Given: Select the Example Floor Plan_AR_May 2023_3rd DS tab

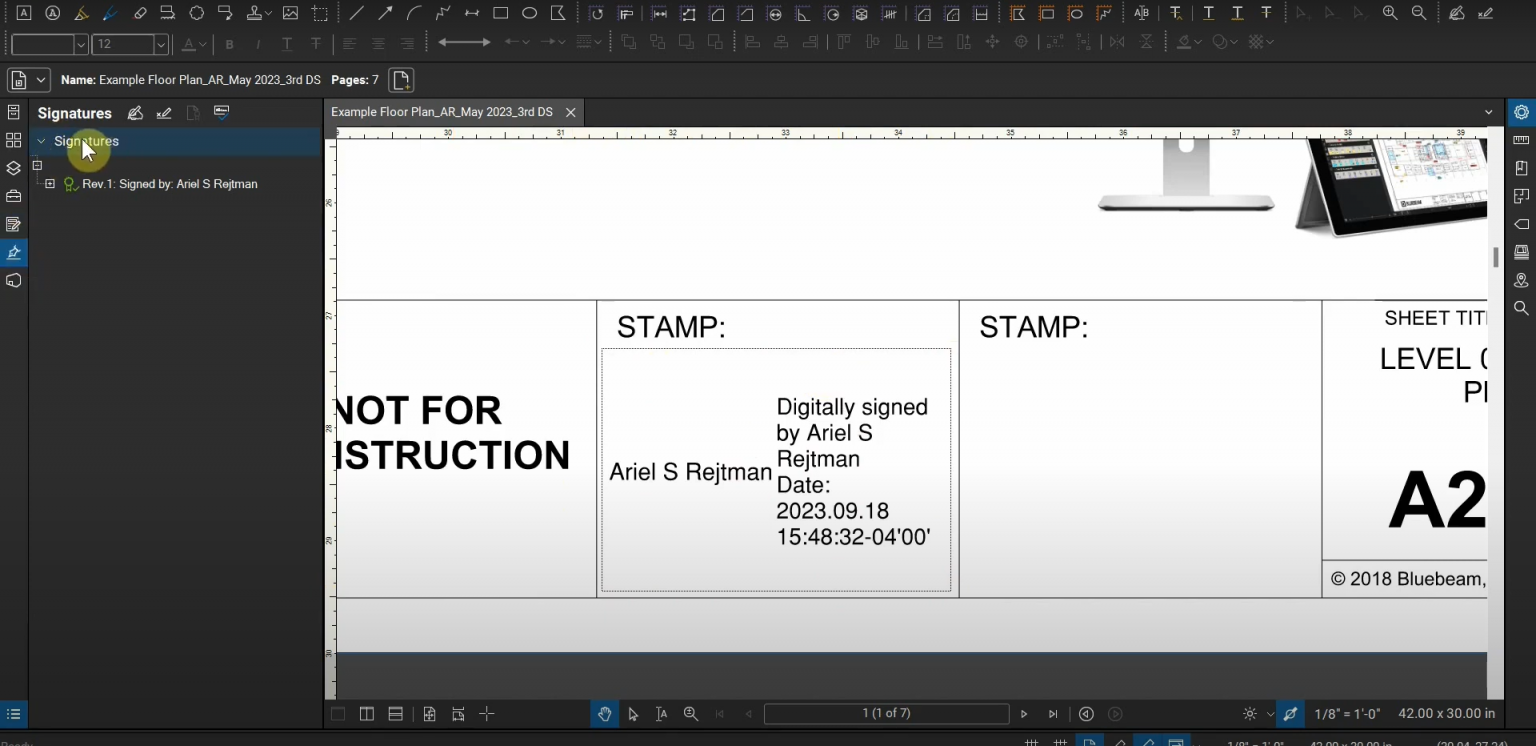Looking at the screenshot, I should coord(441,112).
